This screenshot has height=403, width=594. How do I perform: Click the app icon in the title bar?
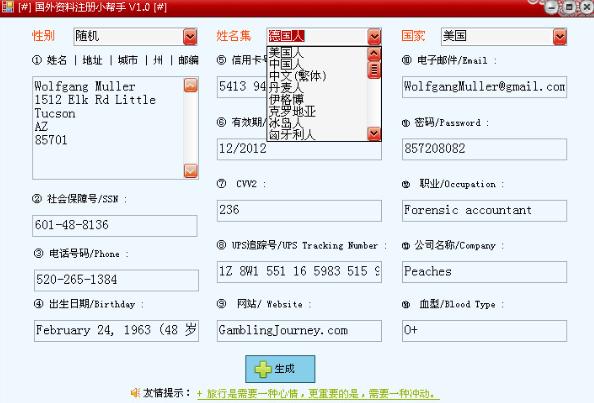coord(8,6)
